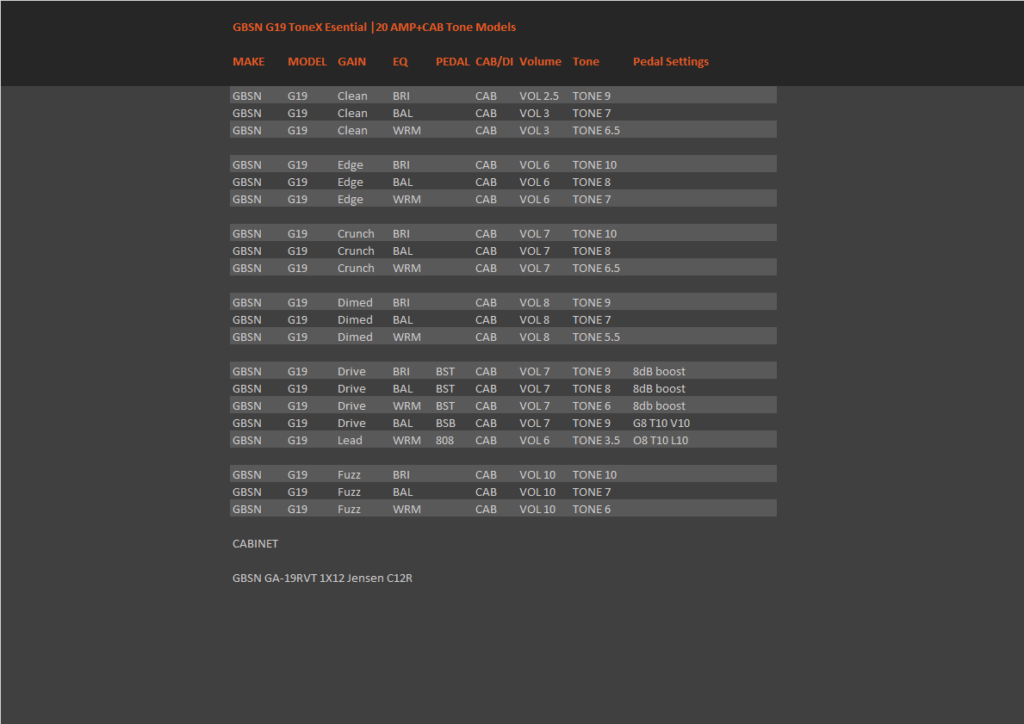Screen dimensions: 1024x724
Task: Select Fuzz in the Fuzz WRM row
Action: click(349, 509)
